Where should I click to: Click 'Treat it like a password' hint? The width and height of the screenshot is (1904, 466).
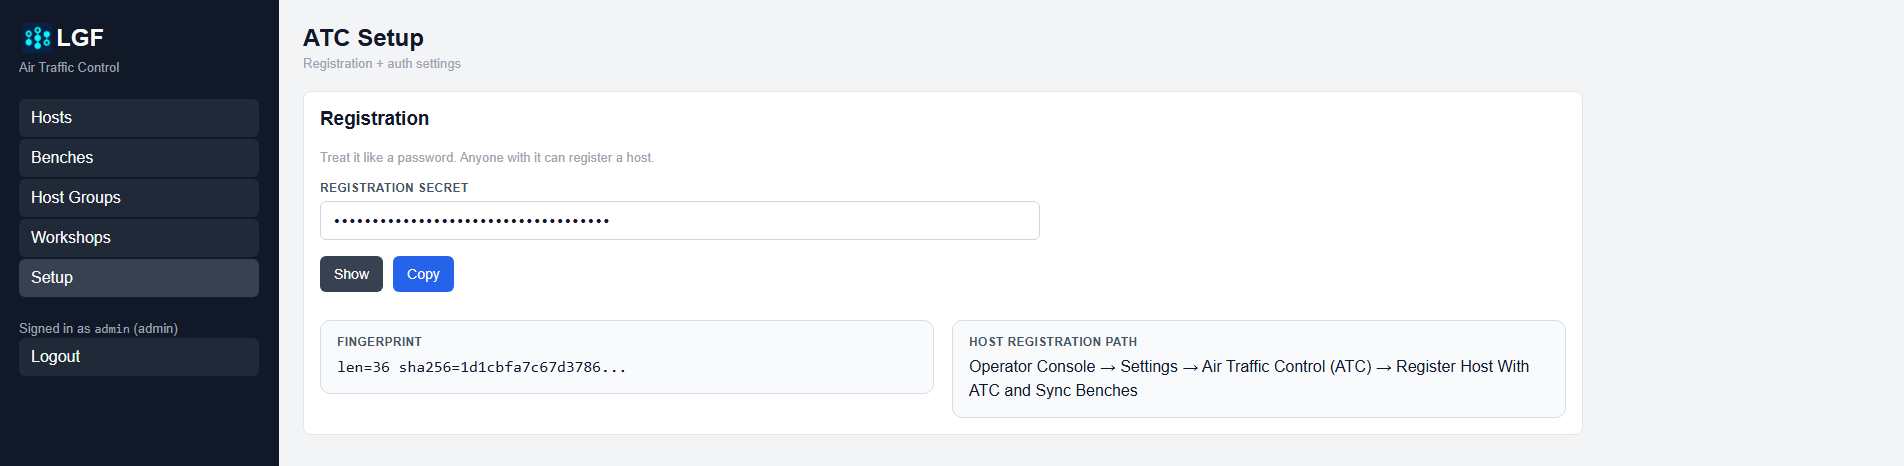487,158
